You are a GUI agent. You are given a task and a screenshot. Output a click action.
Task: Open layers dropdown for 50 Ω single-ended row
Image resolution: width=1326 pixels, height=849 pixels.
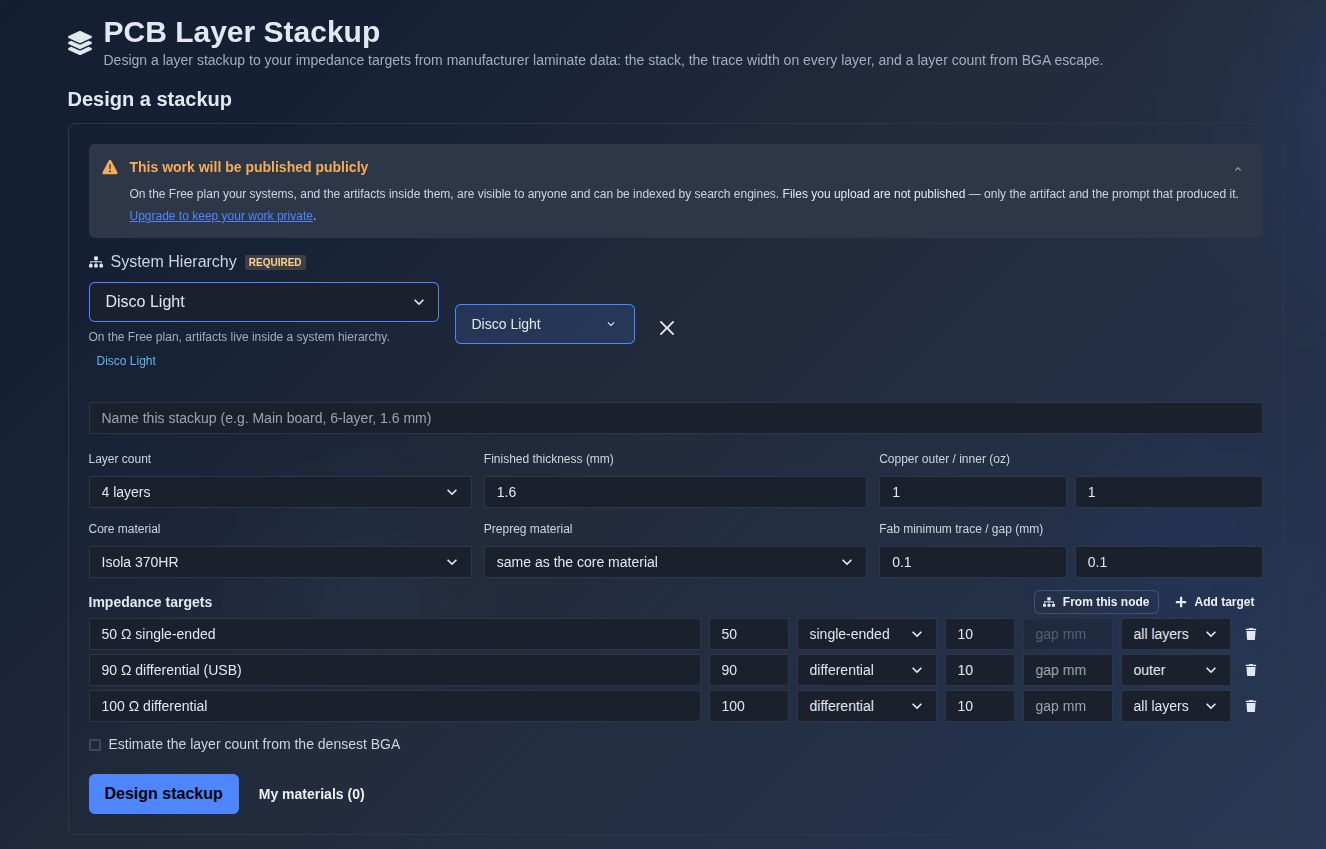[1176, 634]
